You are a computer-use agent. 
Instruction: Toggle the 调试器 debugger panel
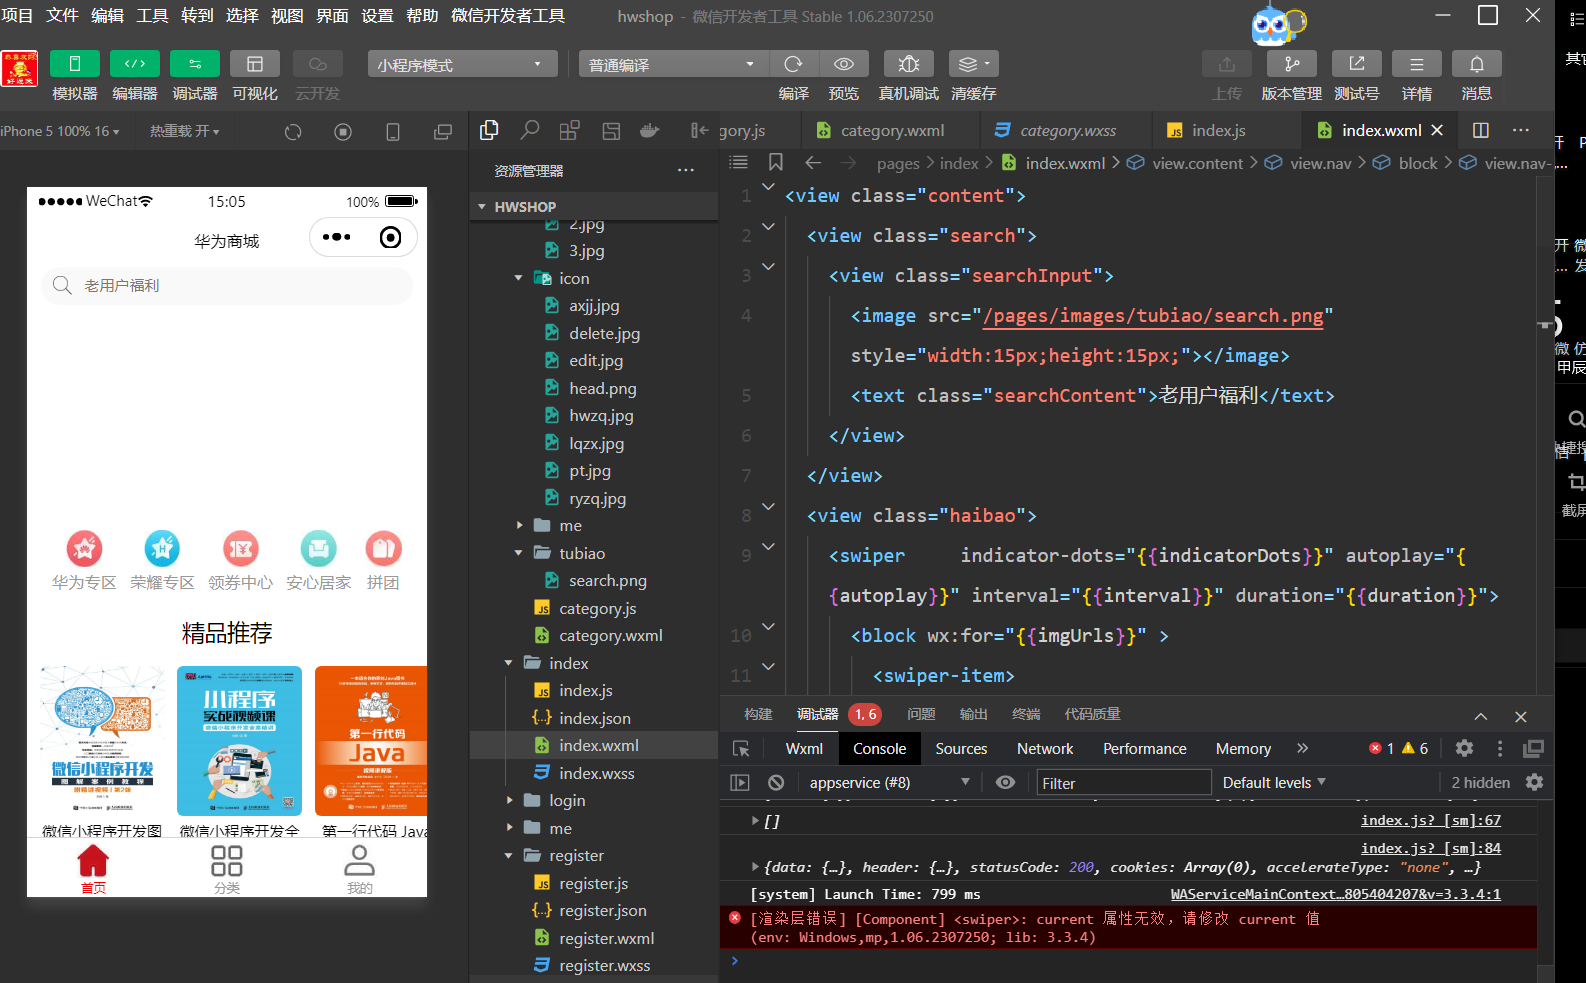click(x=195, y=64)
